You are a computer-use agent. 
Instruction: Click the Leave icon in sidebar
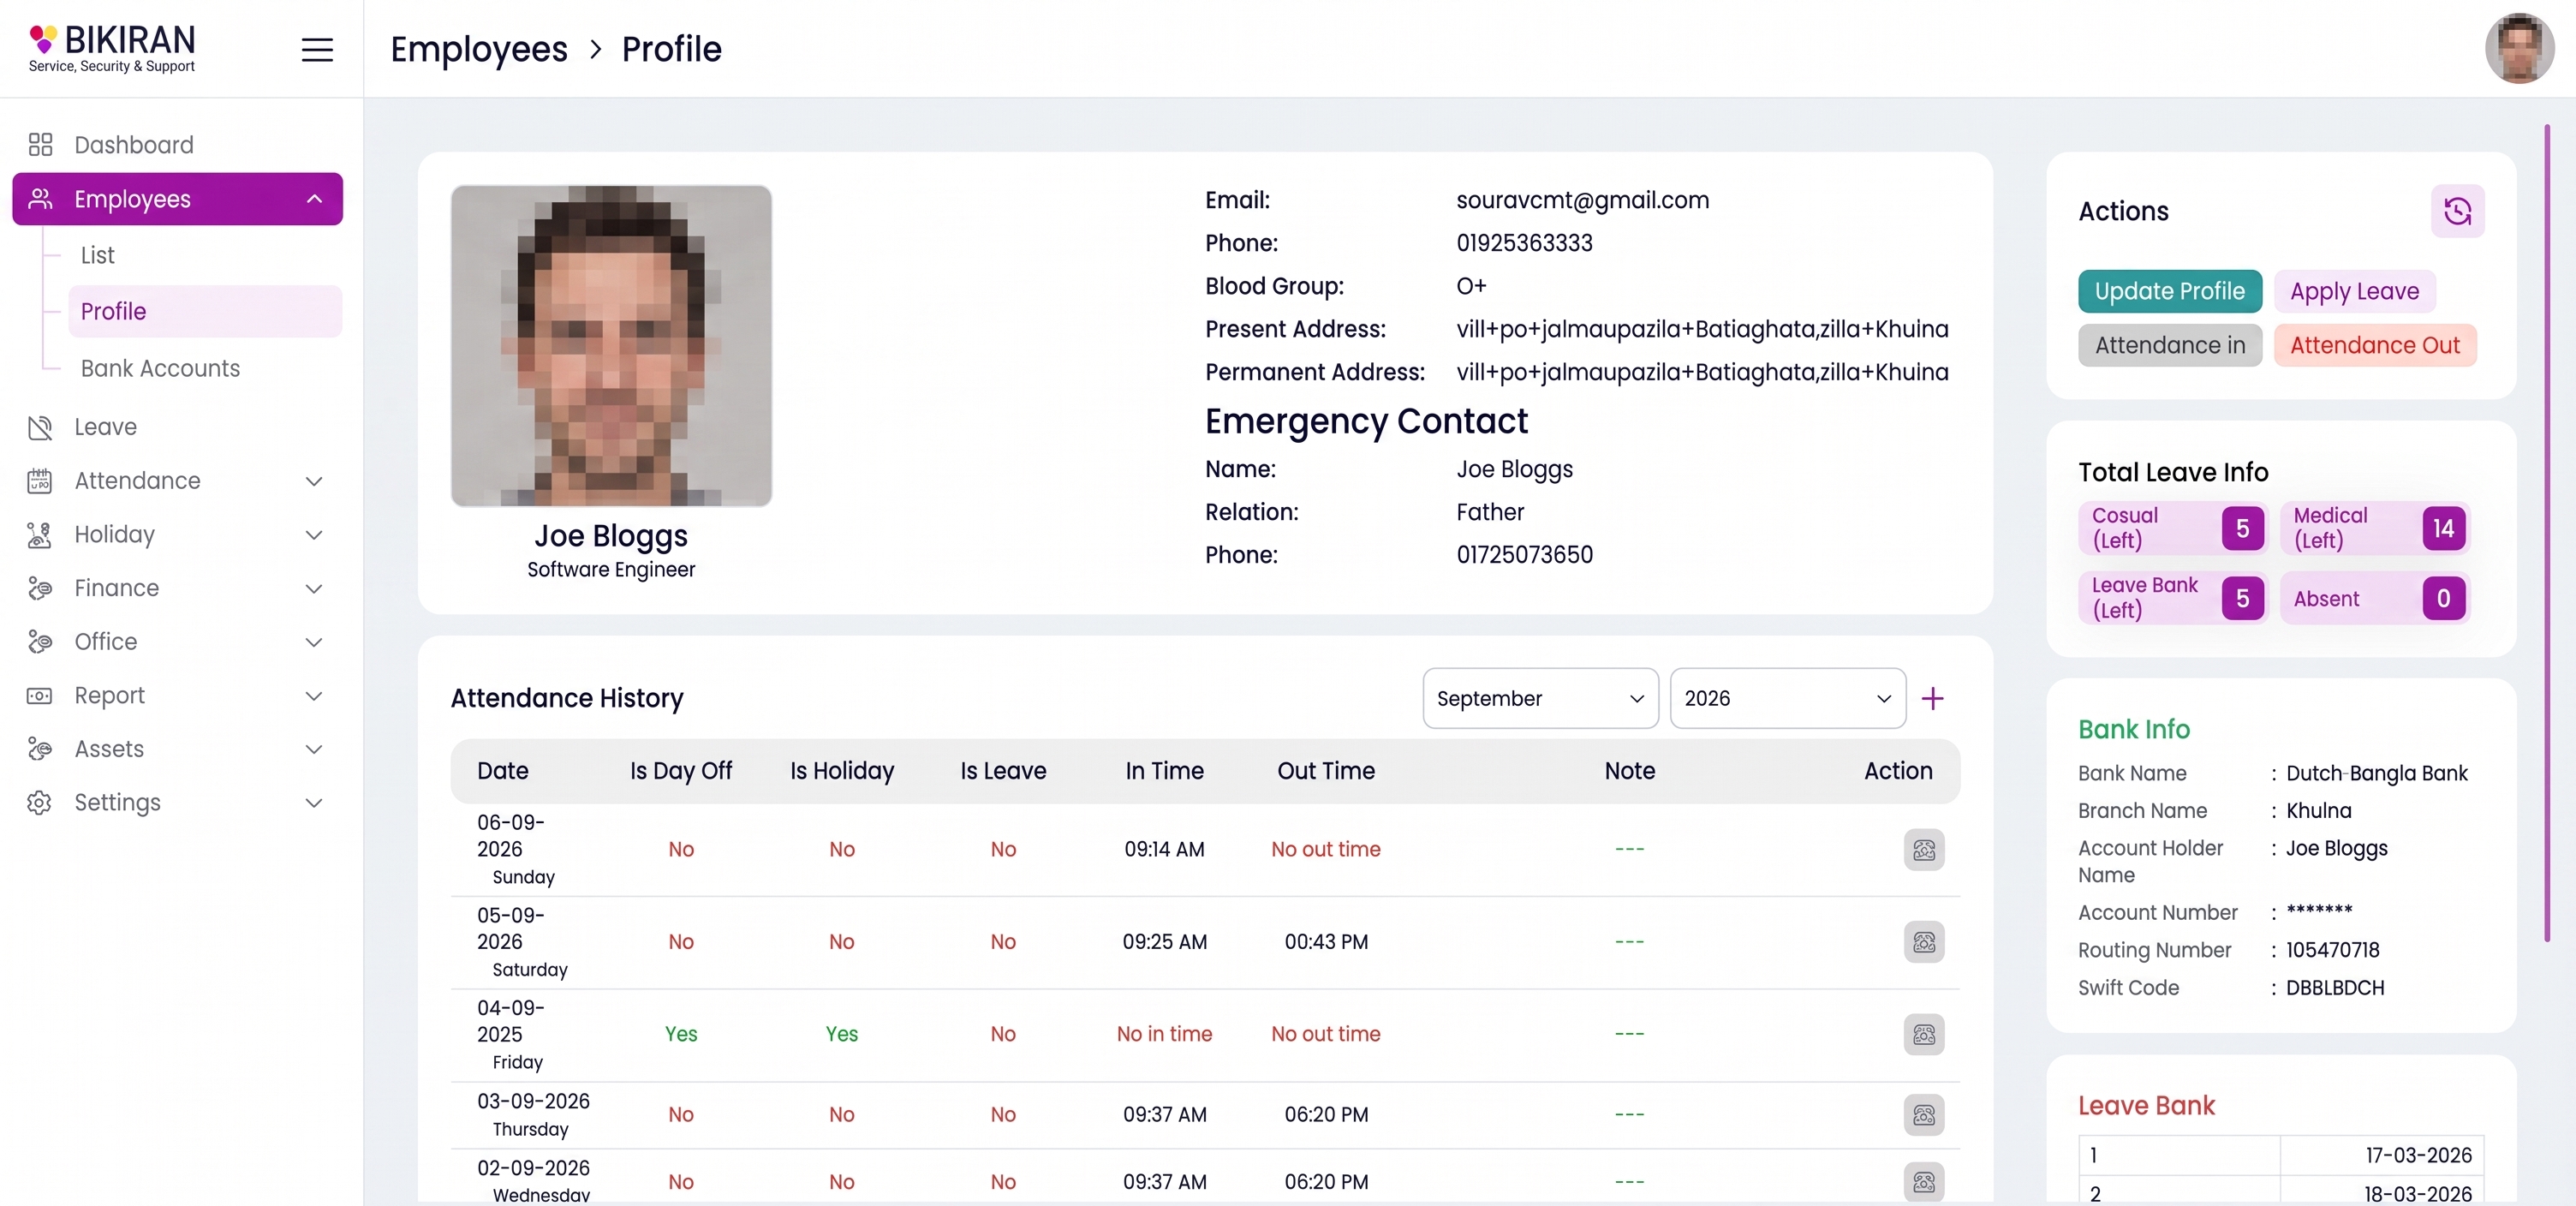click(40, 427)
